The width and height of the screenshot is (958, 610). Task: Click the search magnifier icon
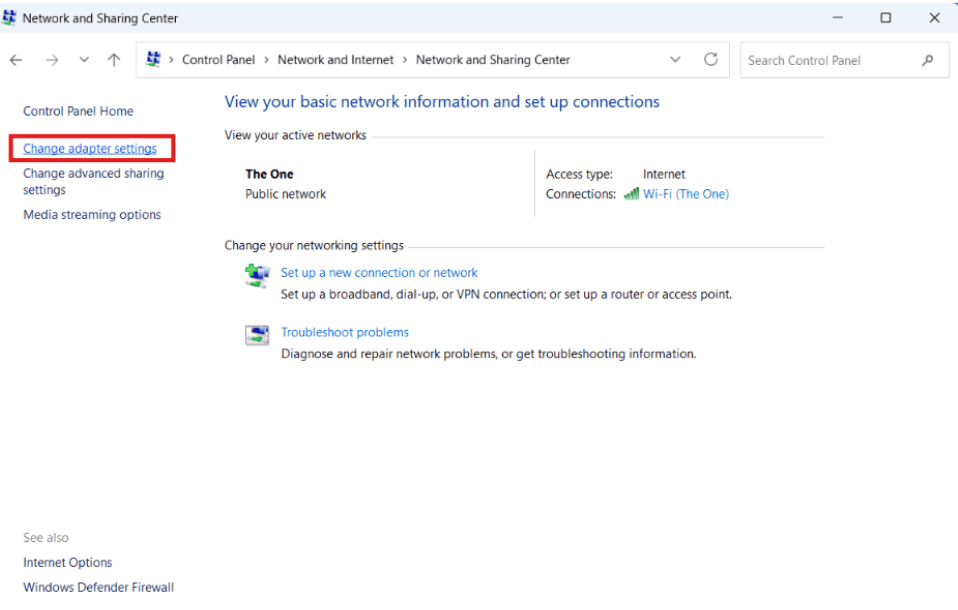[x=927, y=61]
